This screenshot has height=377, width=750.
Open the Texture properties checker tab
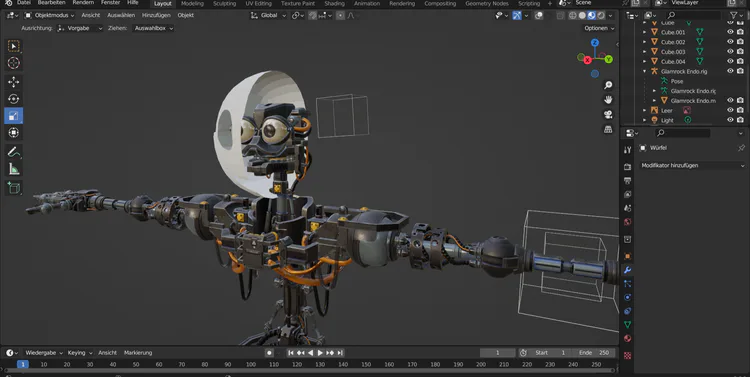(628, 355)
